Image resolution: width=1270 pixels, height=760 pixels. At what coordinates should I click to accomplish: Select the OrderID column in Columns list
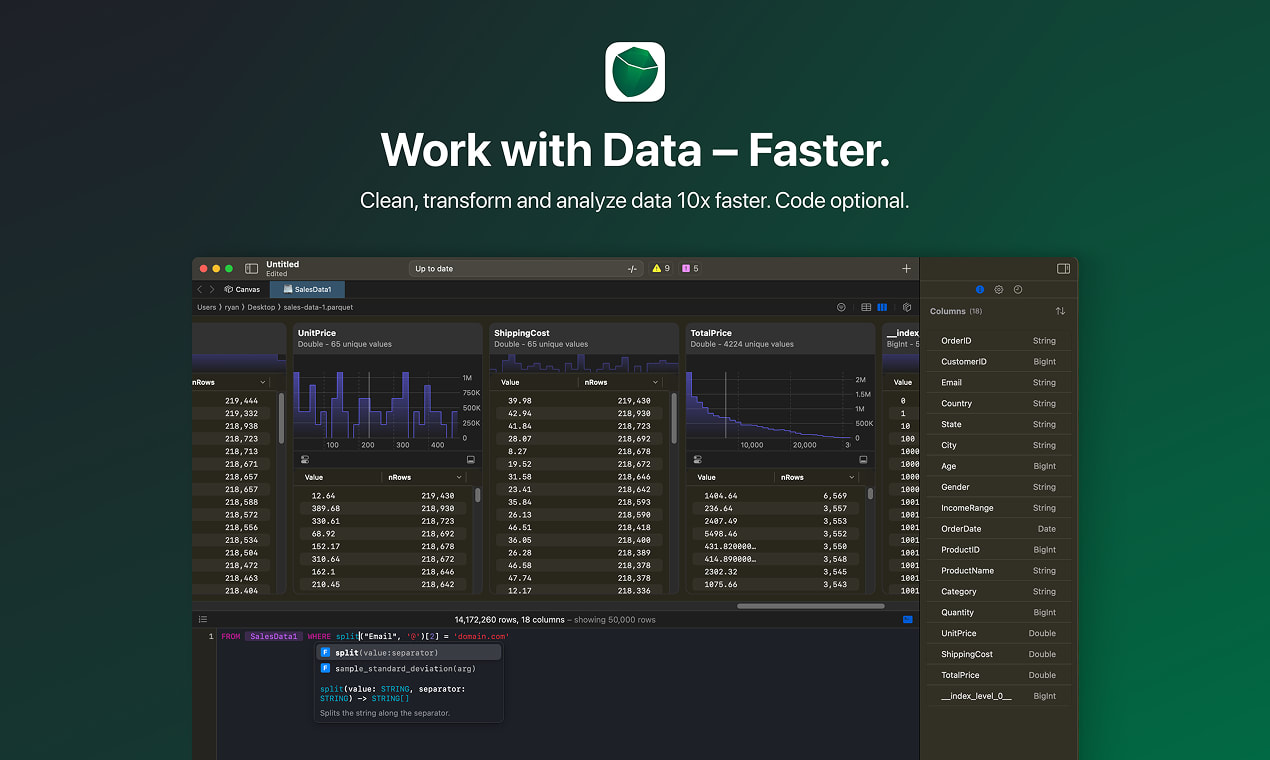coord(998,340)
